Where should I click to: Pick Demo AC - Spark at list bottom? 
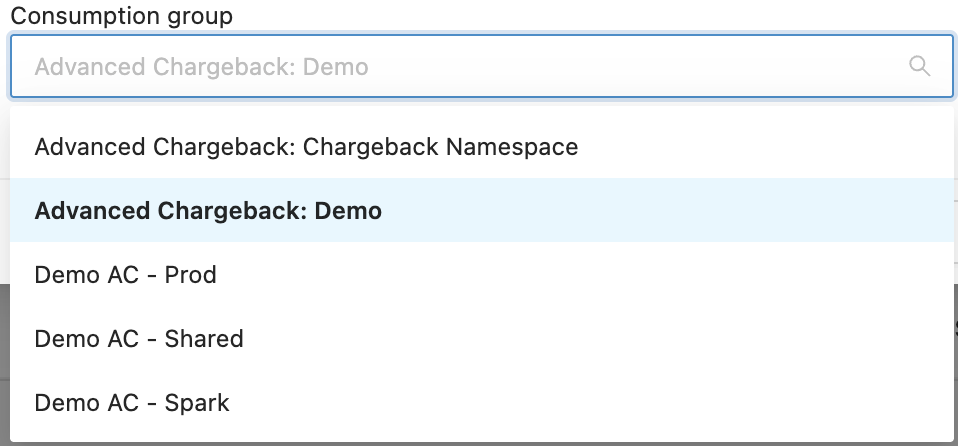pos(132,403)
